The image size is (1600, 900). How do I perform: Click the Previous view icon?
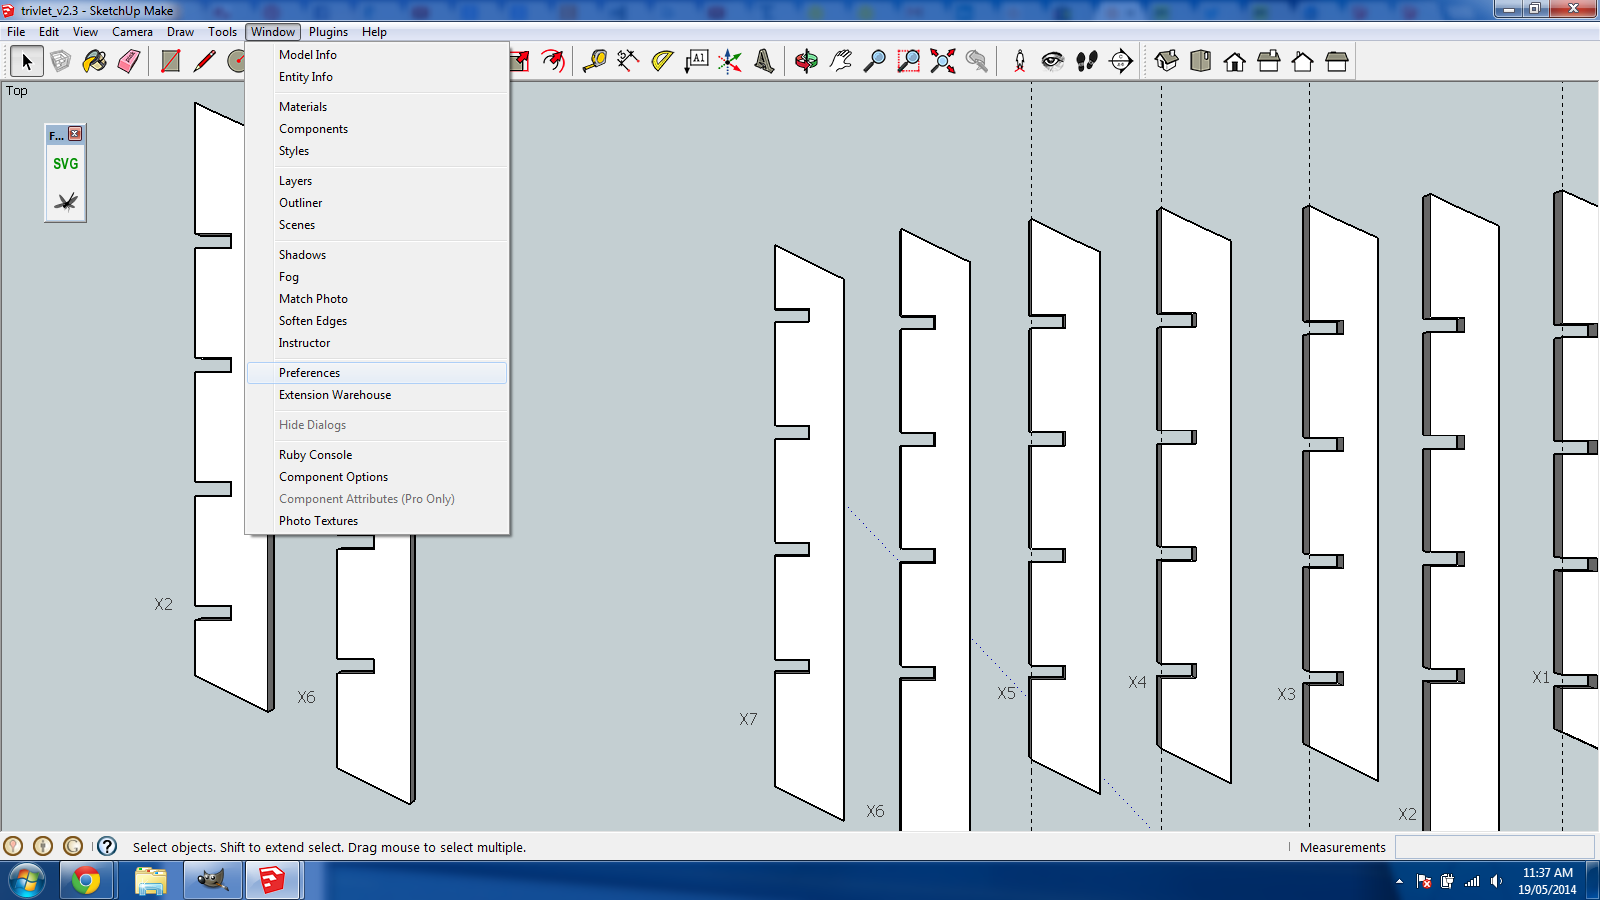coord(977,62)
